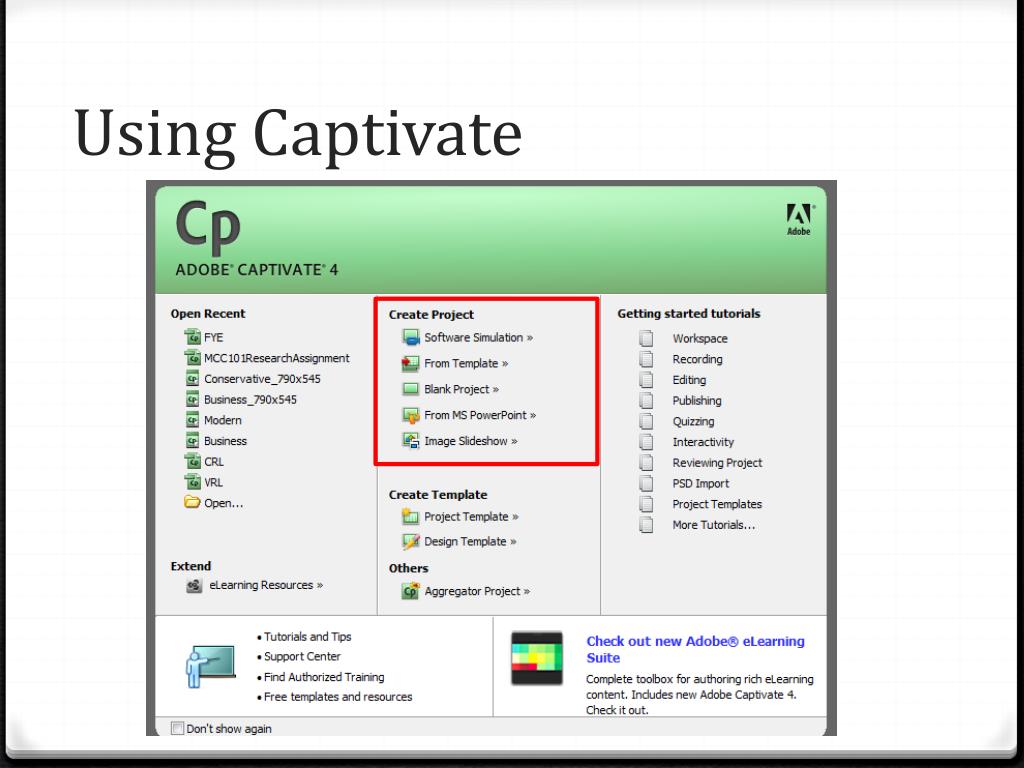This screenshot has height=768, width=1024.
Task: Open the Project Templates tutorial
Action: pos(717,504)
